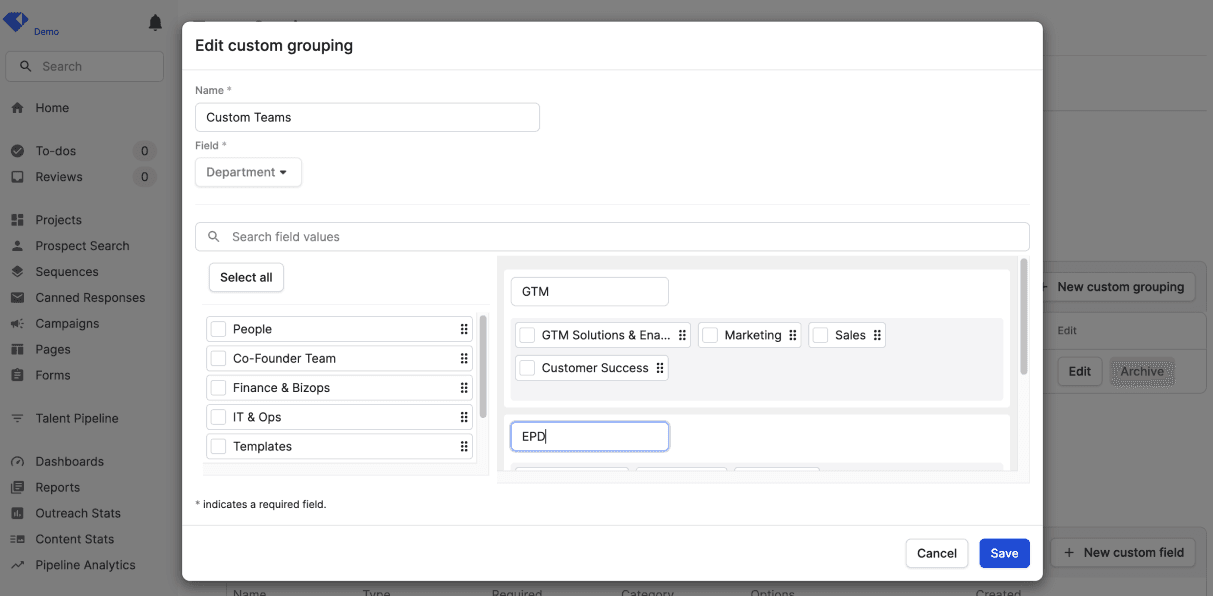Viewport: 1213px width, 596px height.
Task: Go to Prospect Search in sidebar
Action: pyautogui.click(x=82, y=246)
